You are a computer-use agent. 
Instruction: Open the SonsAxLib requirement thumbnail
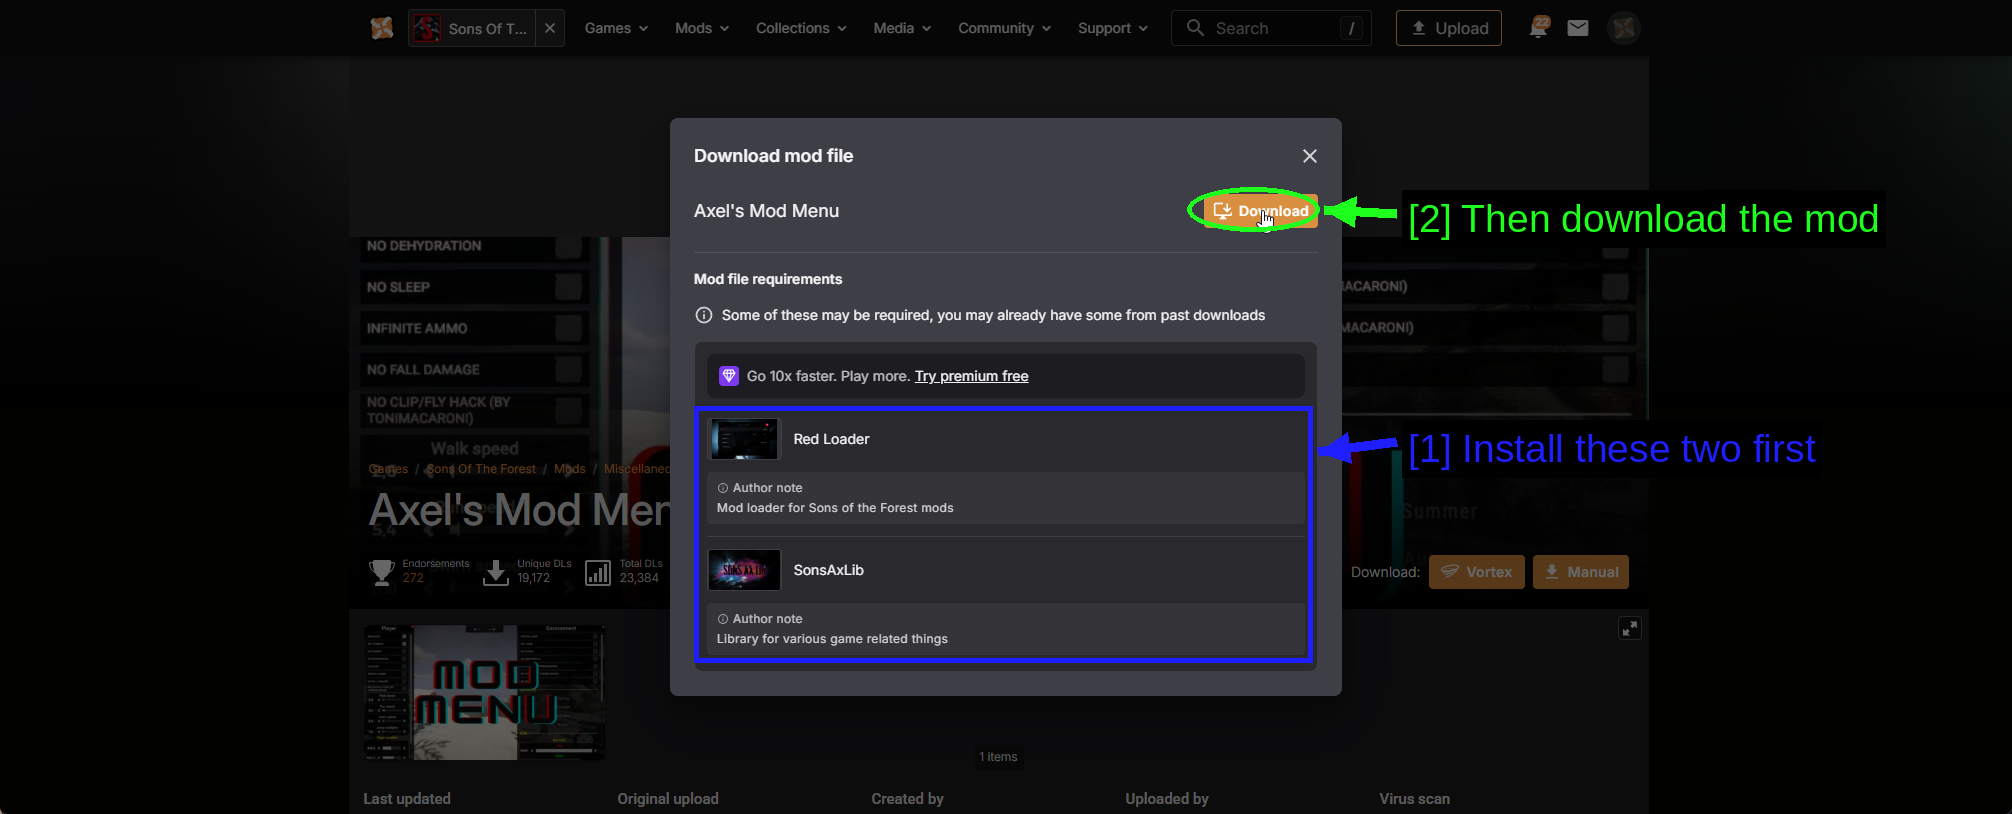click(x=744, y=570)
